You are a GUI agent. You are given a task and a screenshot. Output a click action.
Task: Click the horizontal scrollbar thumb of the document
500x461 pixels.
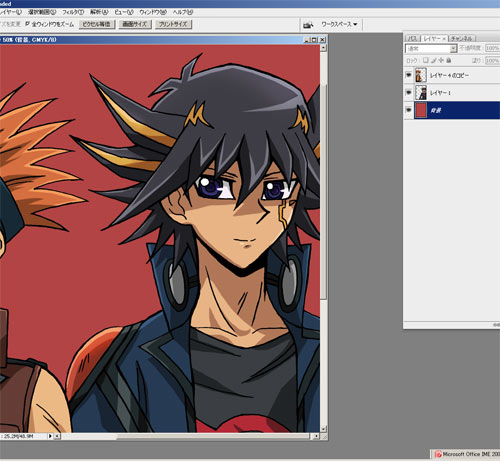point(212,436)
